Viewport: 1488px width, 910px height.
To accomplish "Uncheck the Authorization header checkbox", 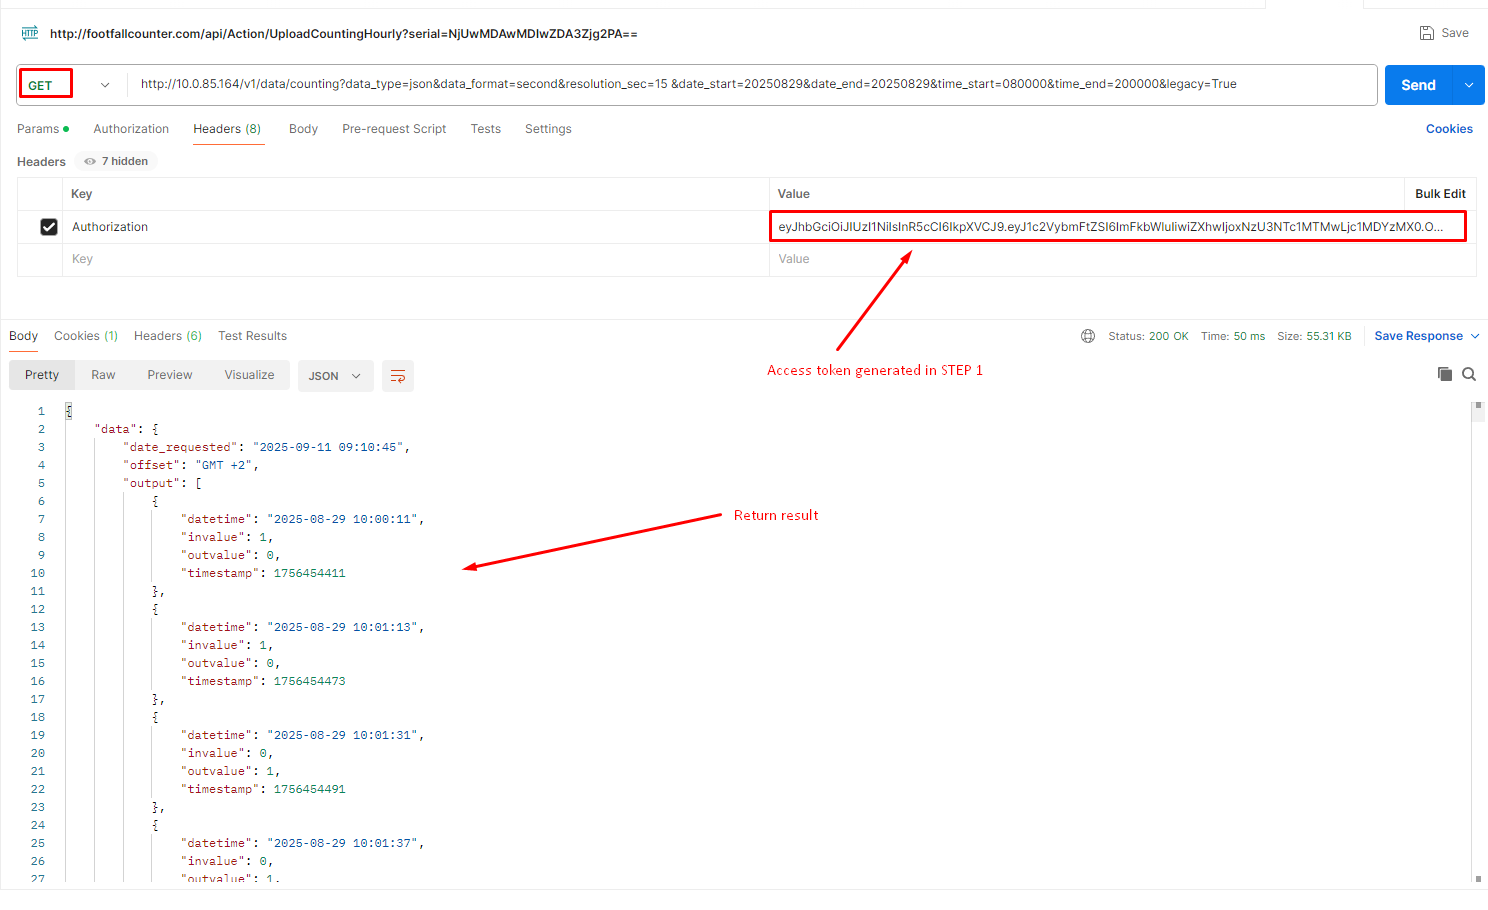I will point(49,227).
